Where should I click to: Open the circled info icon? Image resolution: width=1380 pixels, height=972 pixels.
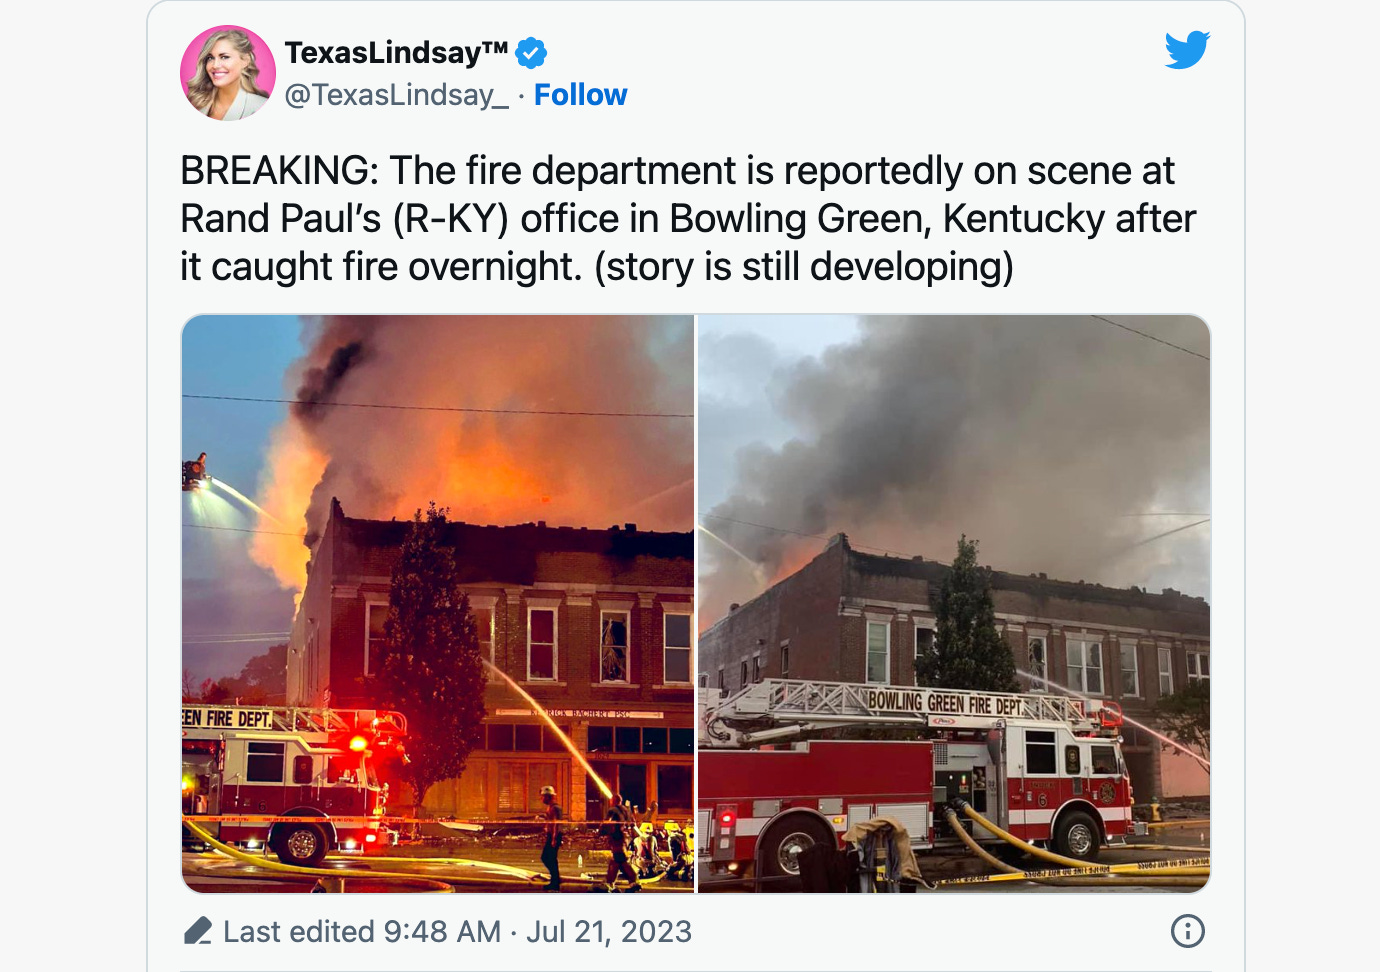point(1187,931)
